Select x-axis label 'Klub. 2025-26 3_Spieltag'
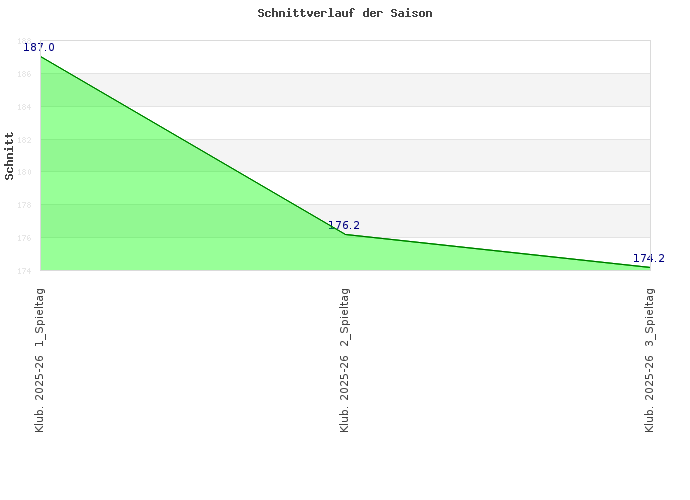Screen dimensions: 690x500 [x=650, y=360]
